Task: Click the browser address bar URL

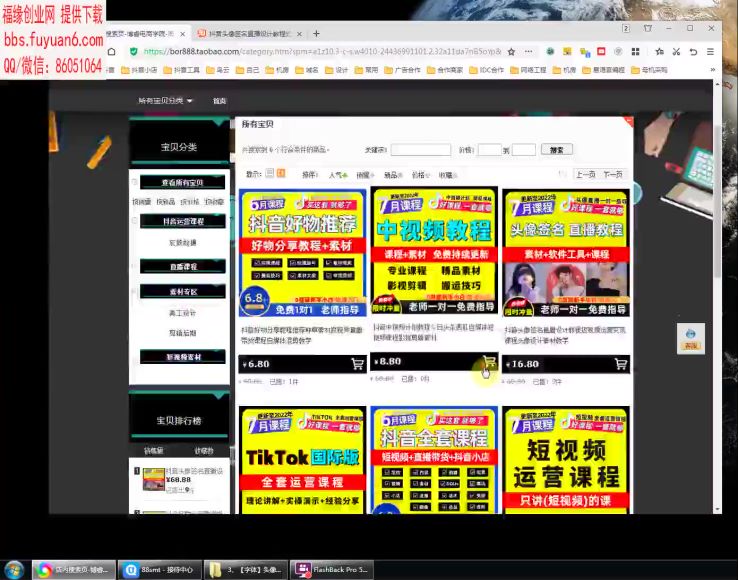Action: coord(322,52)
